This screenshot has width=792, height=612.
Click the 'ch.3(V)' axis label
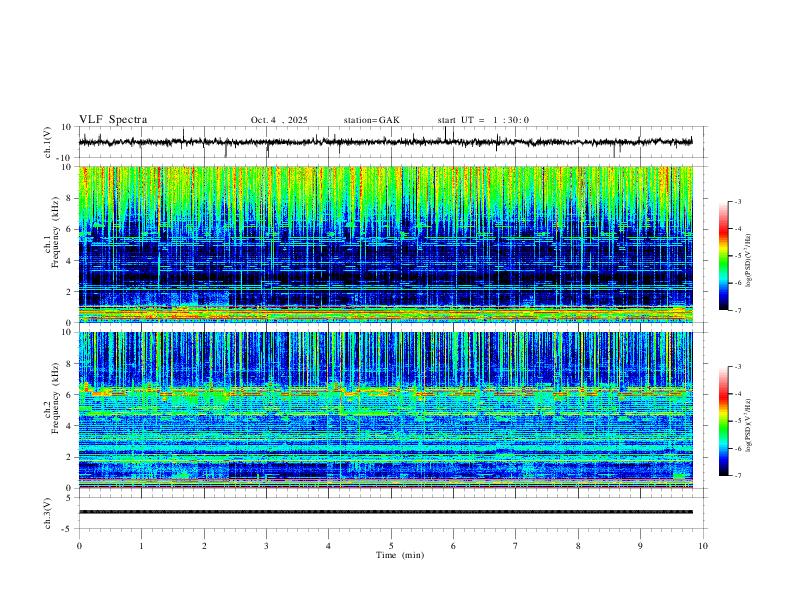(x=48, y=513)
